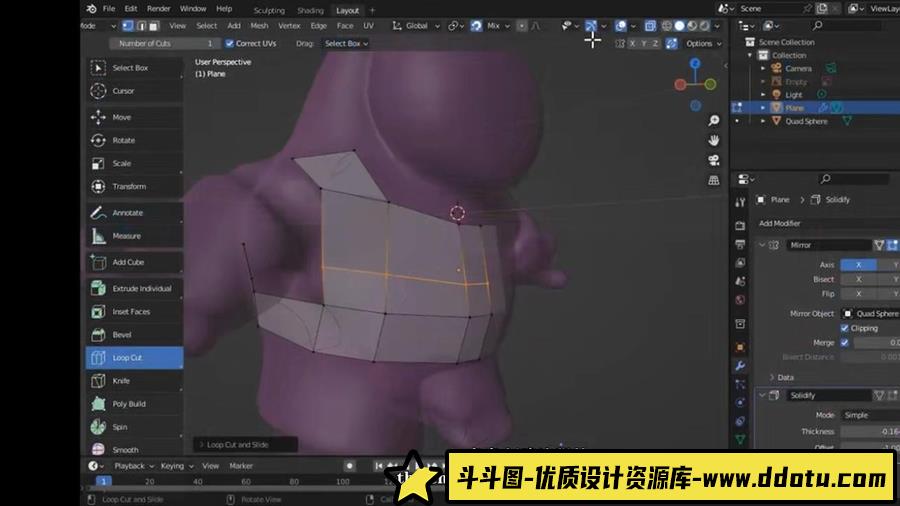The width and height of the screenshot is (900, 506).
Task: Open the Global orientation dropdown
Action: point(417,26)
